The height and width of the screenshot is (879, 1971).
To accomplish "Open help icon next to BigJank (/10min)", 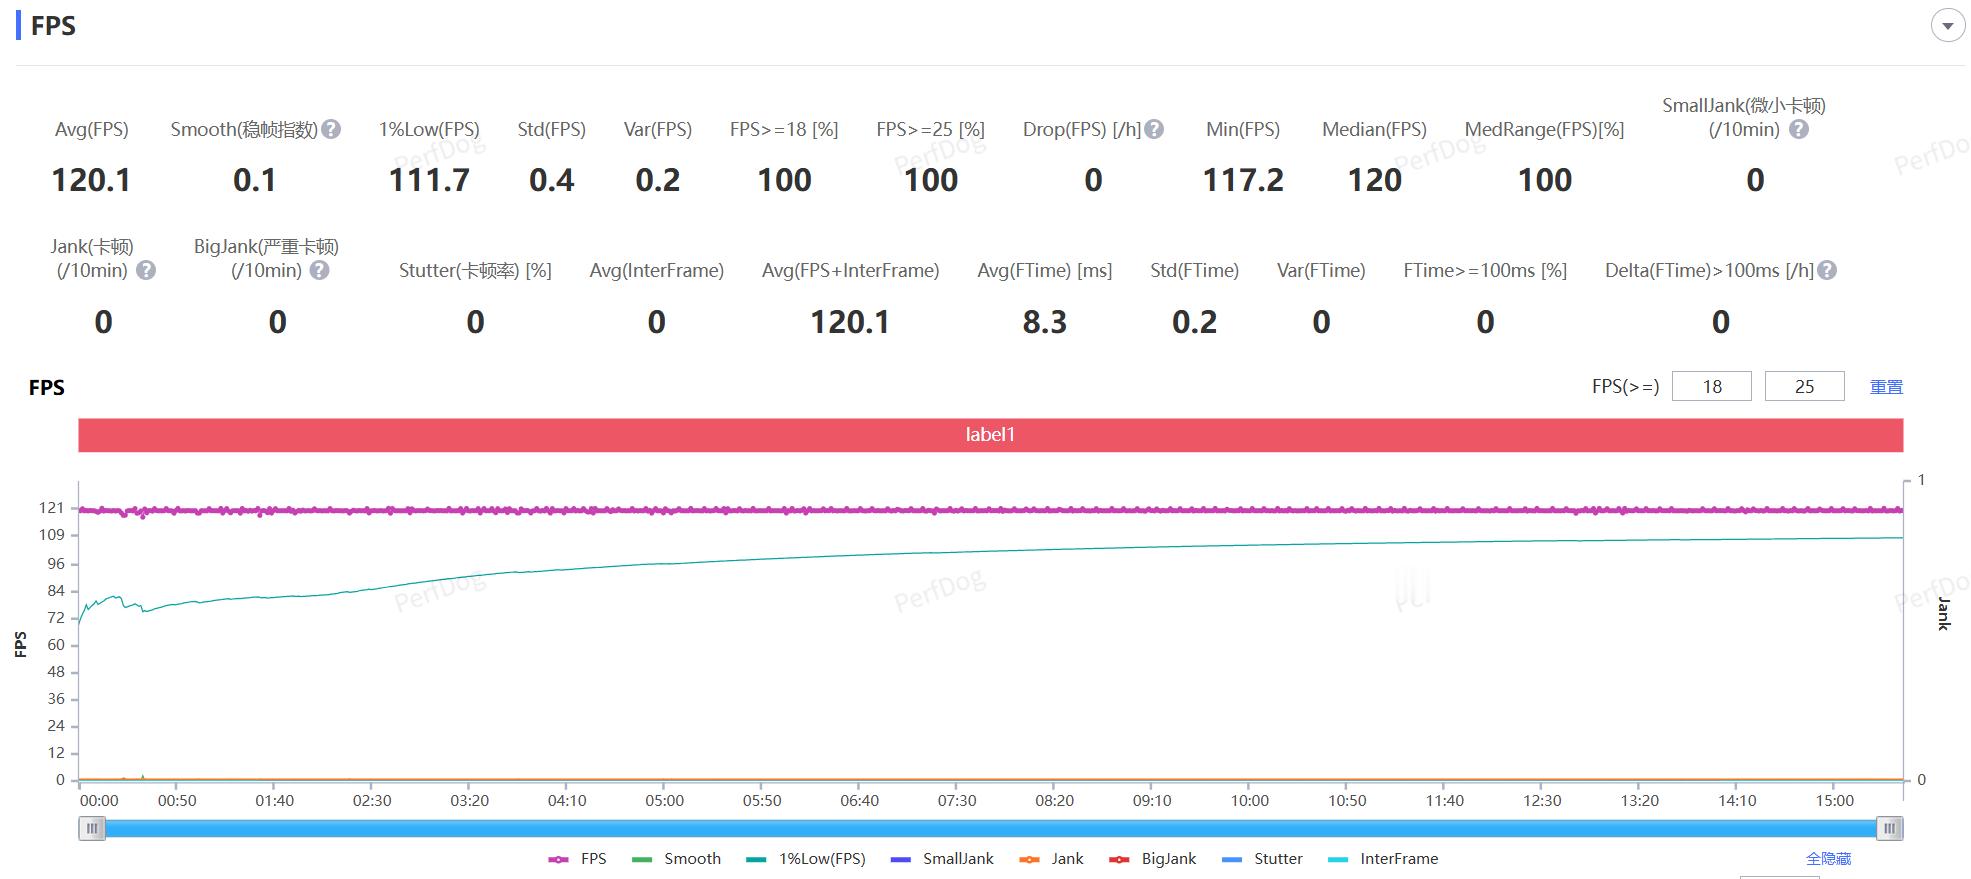I will [x=320, y=270].
